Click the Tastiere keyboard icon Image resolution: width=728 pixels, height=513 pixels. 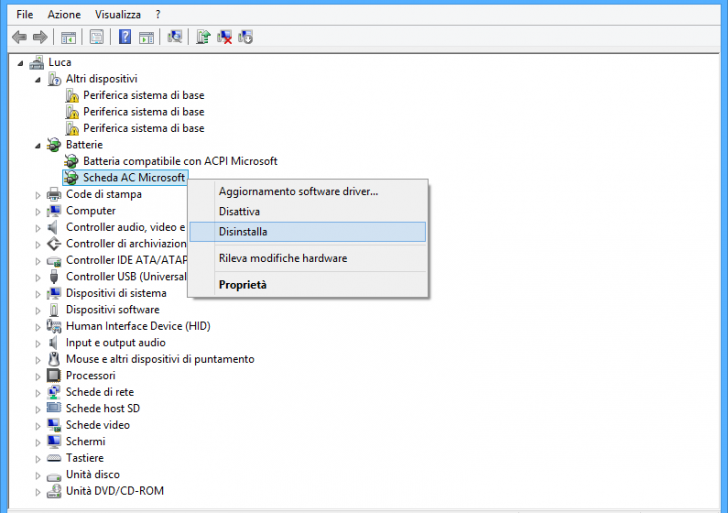click(54, 458)
